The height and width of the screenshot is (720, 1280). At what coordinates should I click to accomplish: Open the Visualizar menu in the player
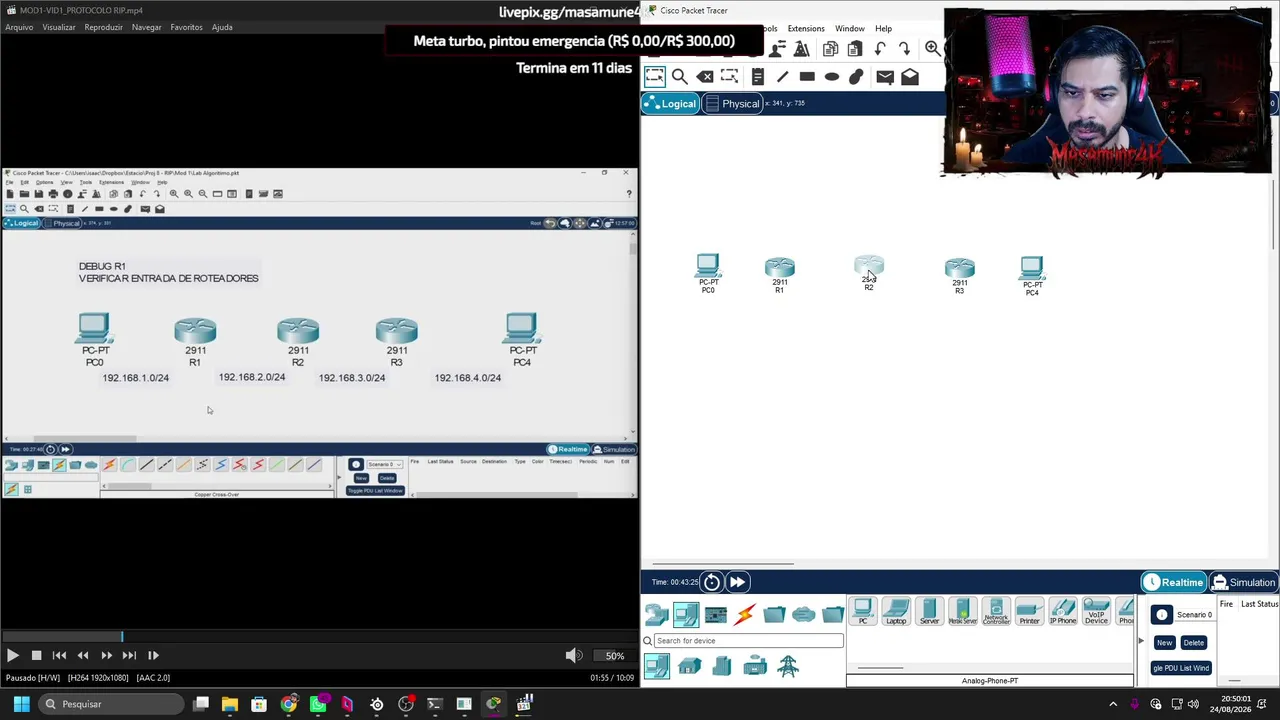[x=59, y=27]
